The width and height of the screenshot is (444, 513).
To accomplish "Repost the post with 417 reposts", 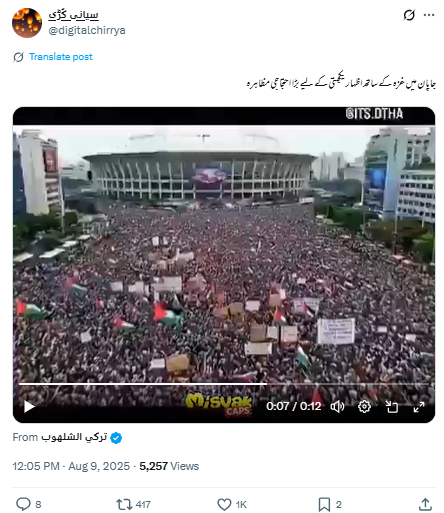I will 123,504.
